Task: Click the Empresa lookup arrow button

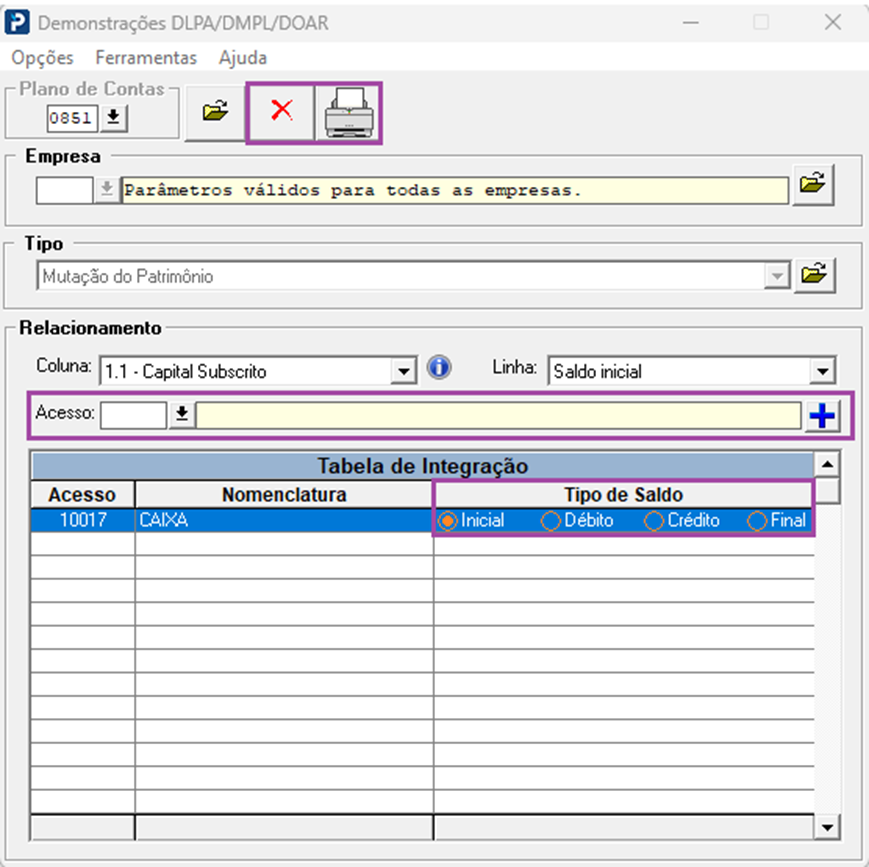Action: click(107, 190)
